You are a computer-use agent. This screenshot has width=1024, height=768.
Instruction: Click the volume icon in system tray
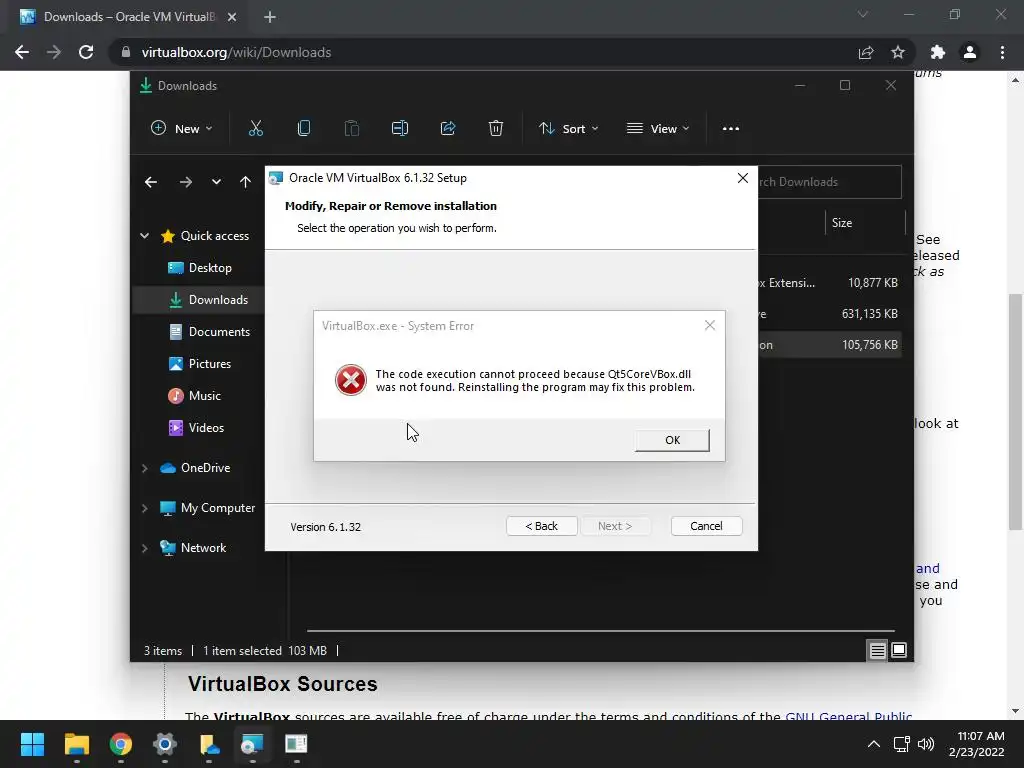tap(925, 744)
